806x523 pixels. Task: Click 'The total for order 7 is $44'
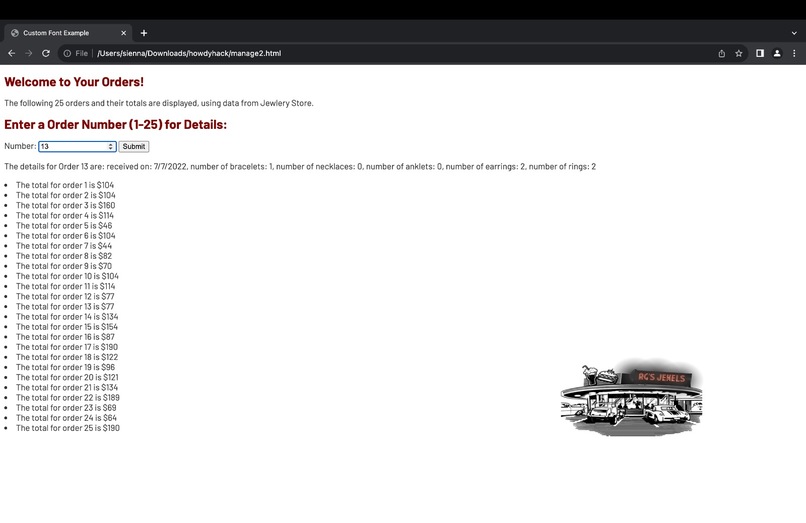(64, 246)
